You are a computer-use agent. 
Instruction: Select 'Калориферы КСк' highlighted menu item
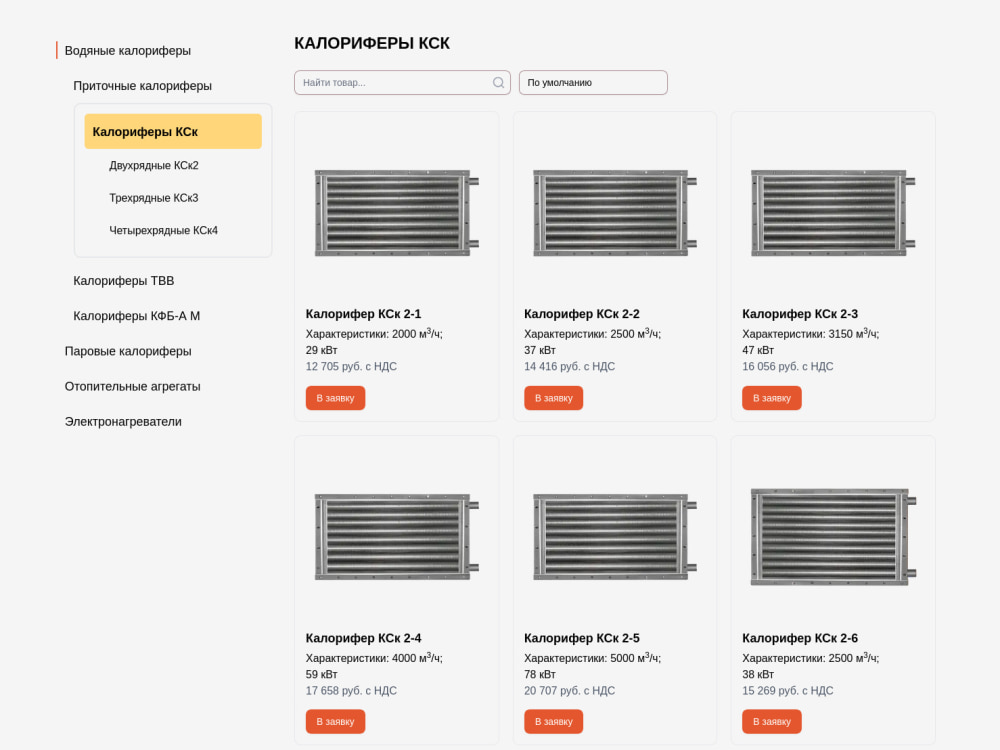(173, 131)
